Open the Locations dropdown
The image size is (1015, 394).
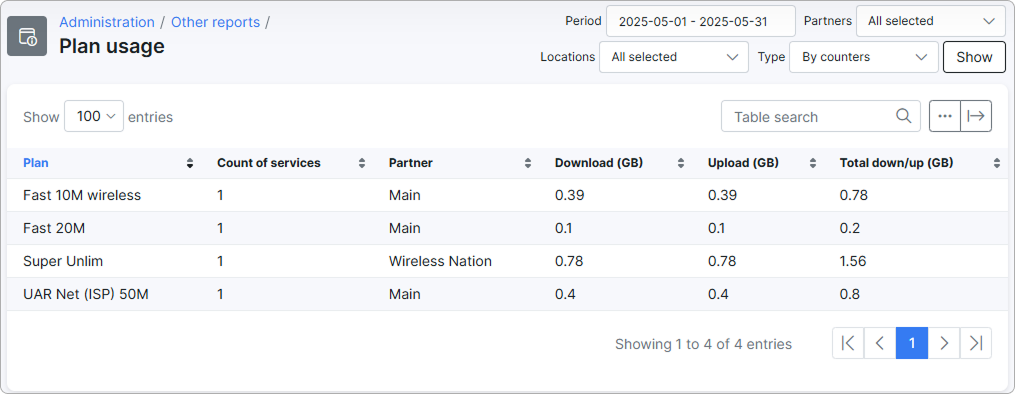(674, 57)
